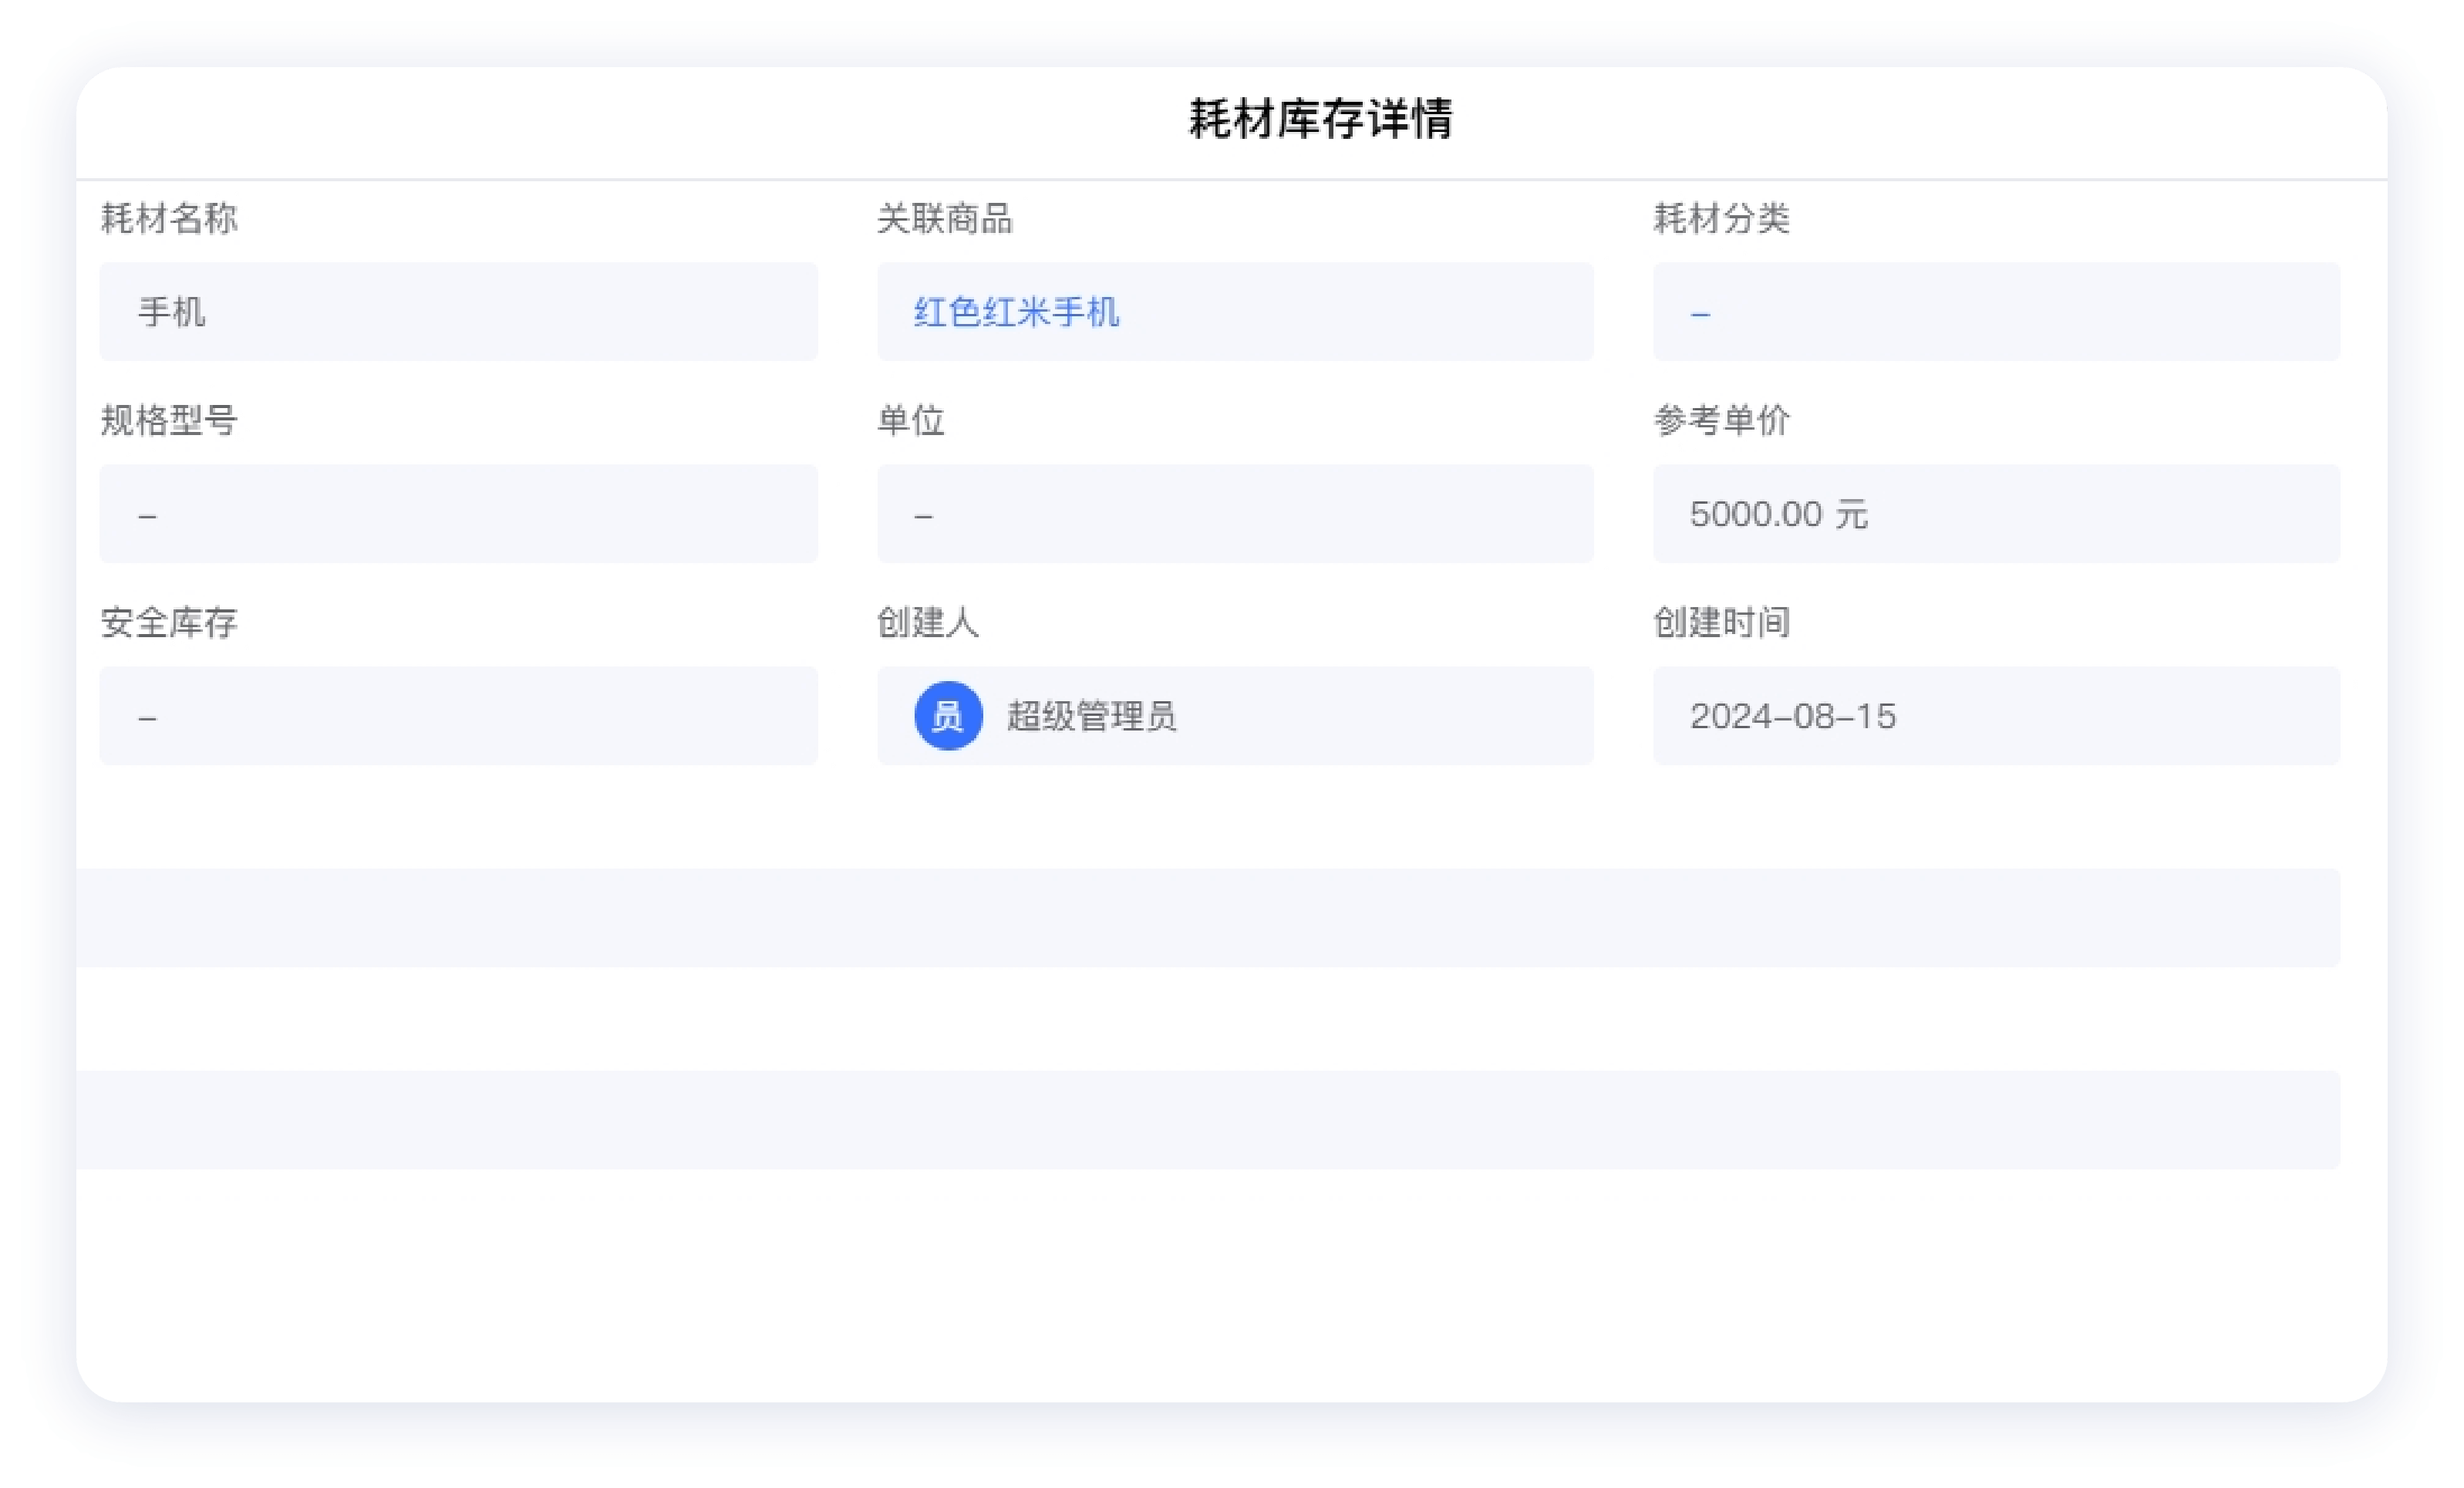The width and height of the screenshot is (2464, 1488).
Task: Open the linked product 红色红米手机
Action: [x=1016, y=312]
